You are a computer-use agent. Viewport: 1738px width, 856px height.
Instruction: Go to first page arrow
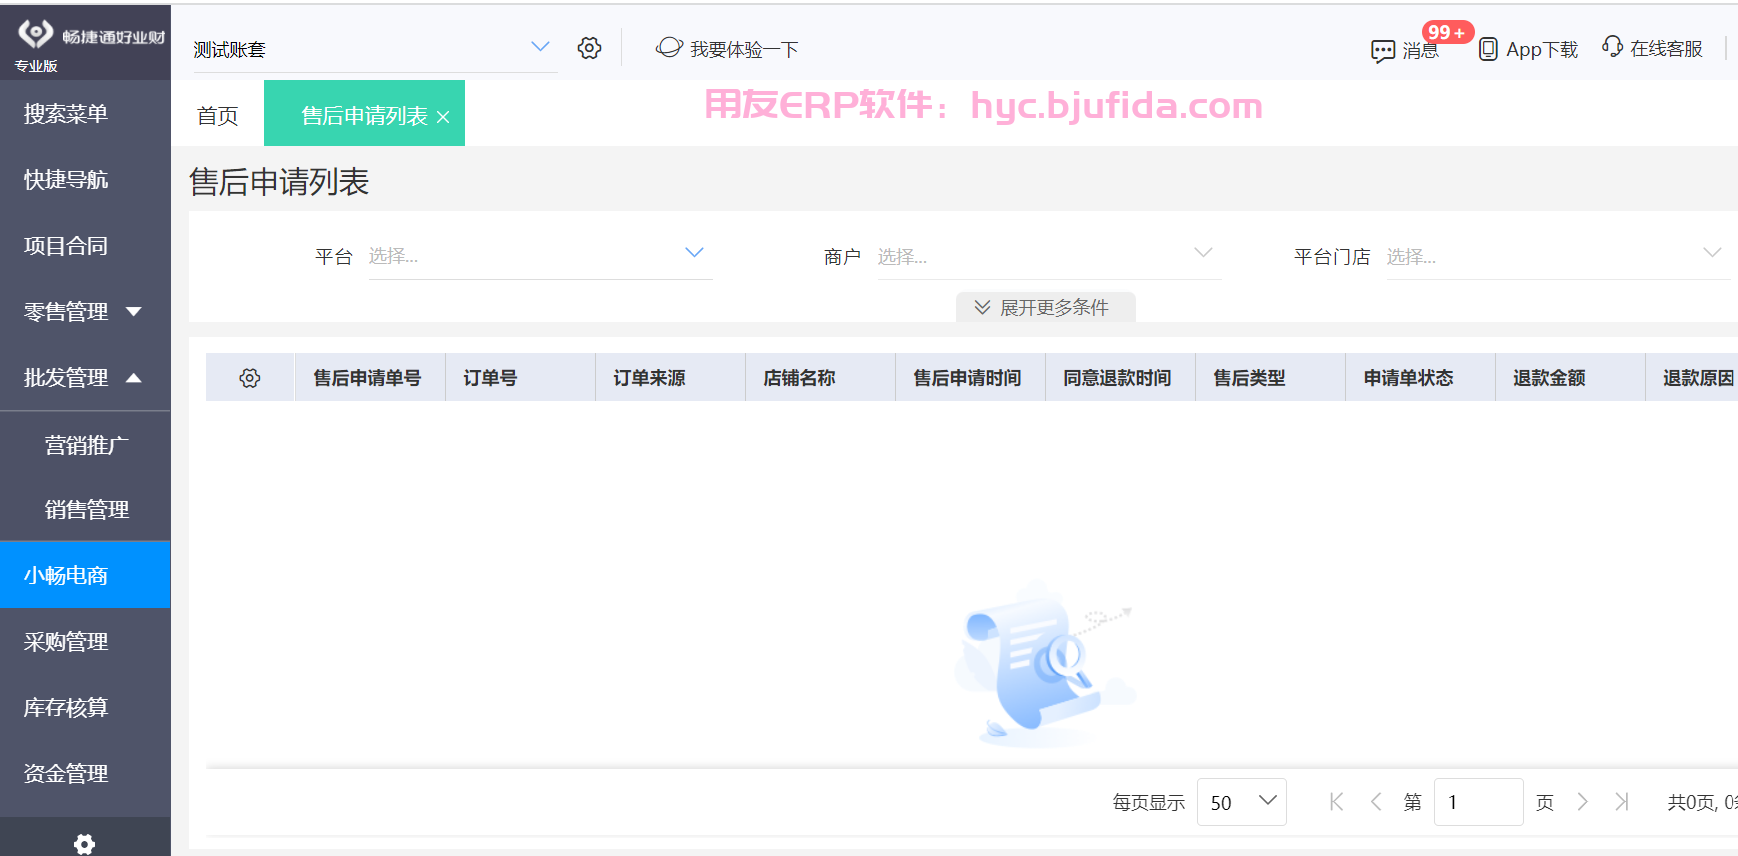[x=1336, y=802]
